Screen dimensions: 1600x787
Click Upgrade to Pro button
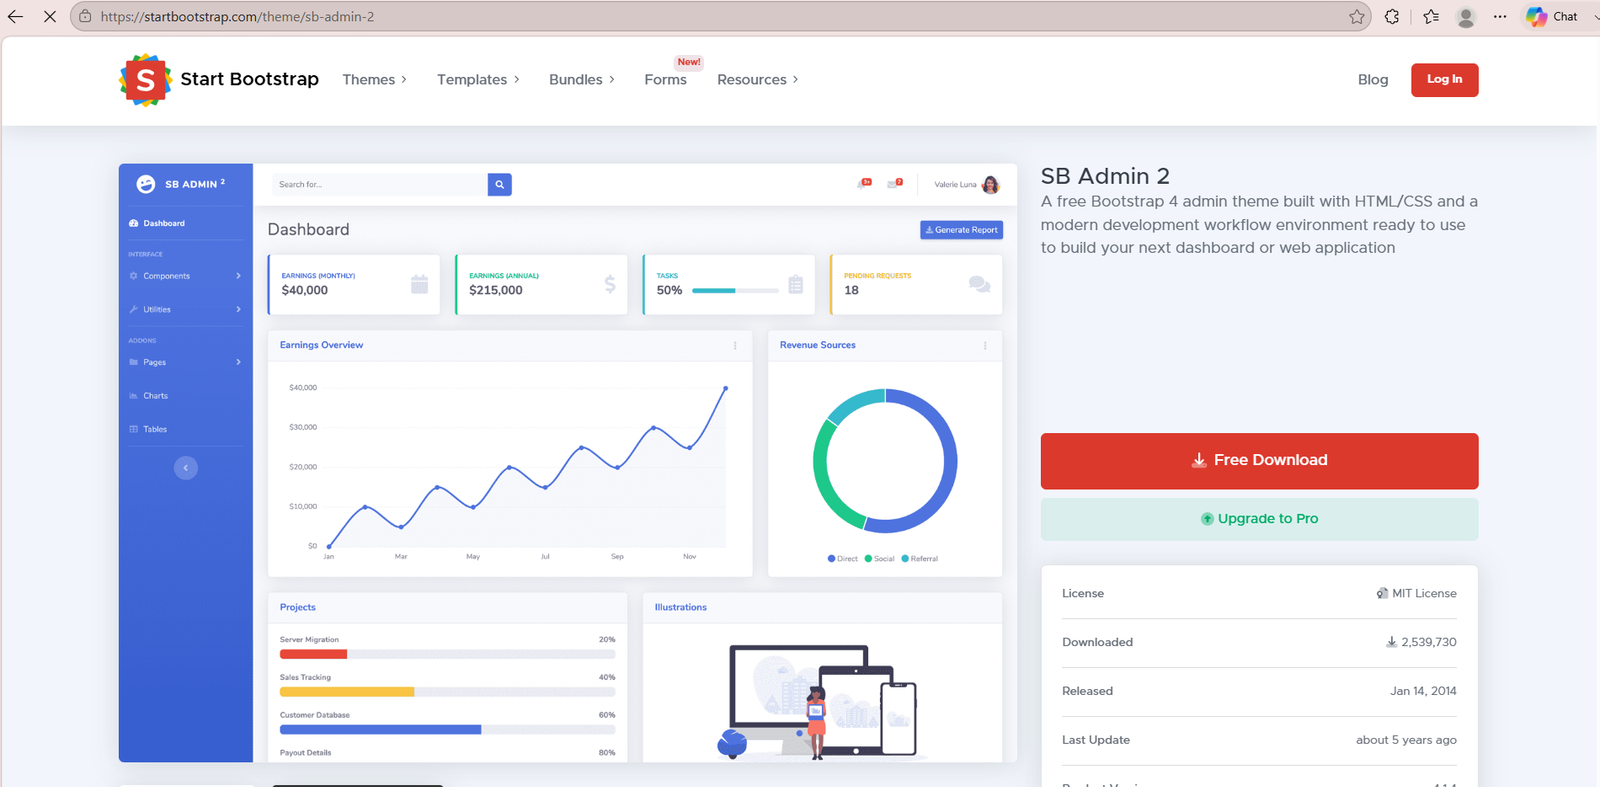tap(1260, 519)
